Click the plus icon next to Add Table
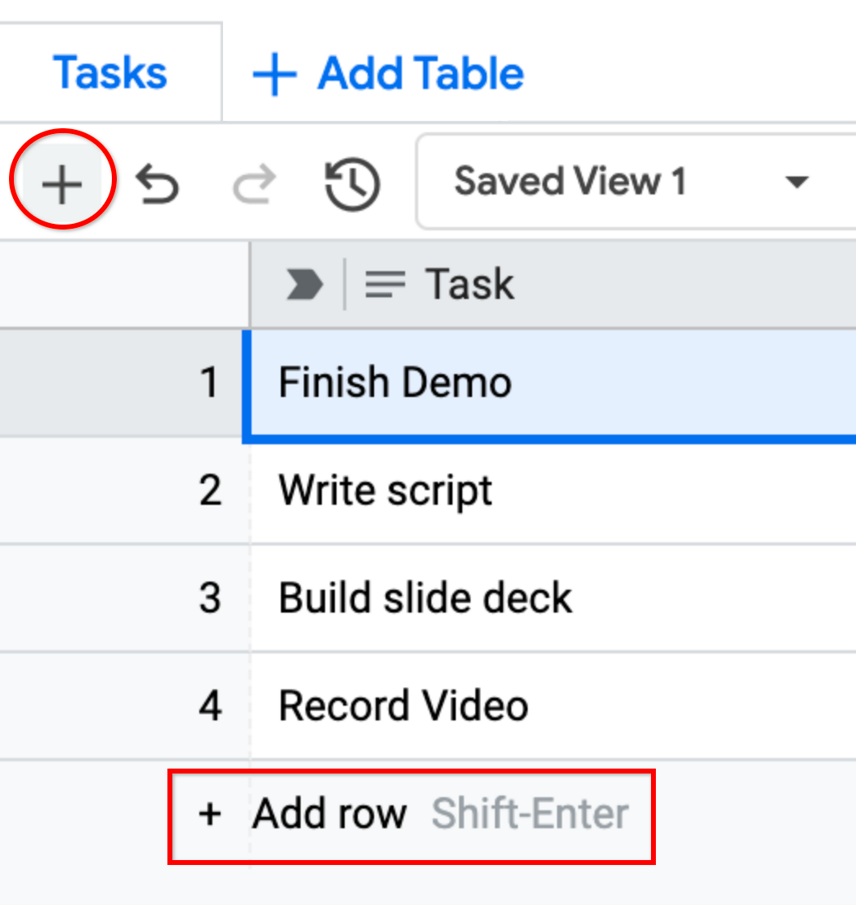 click(275, 75)
